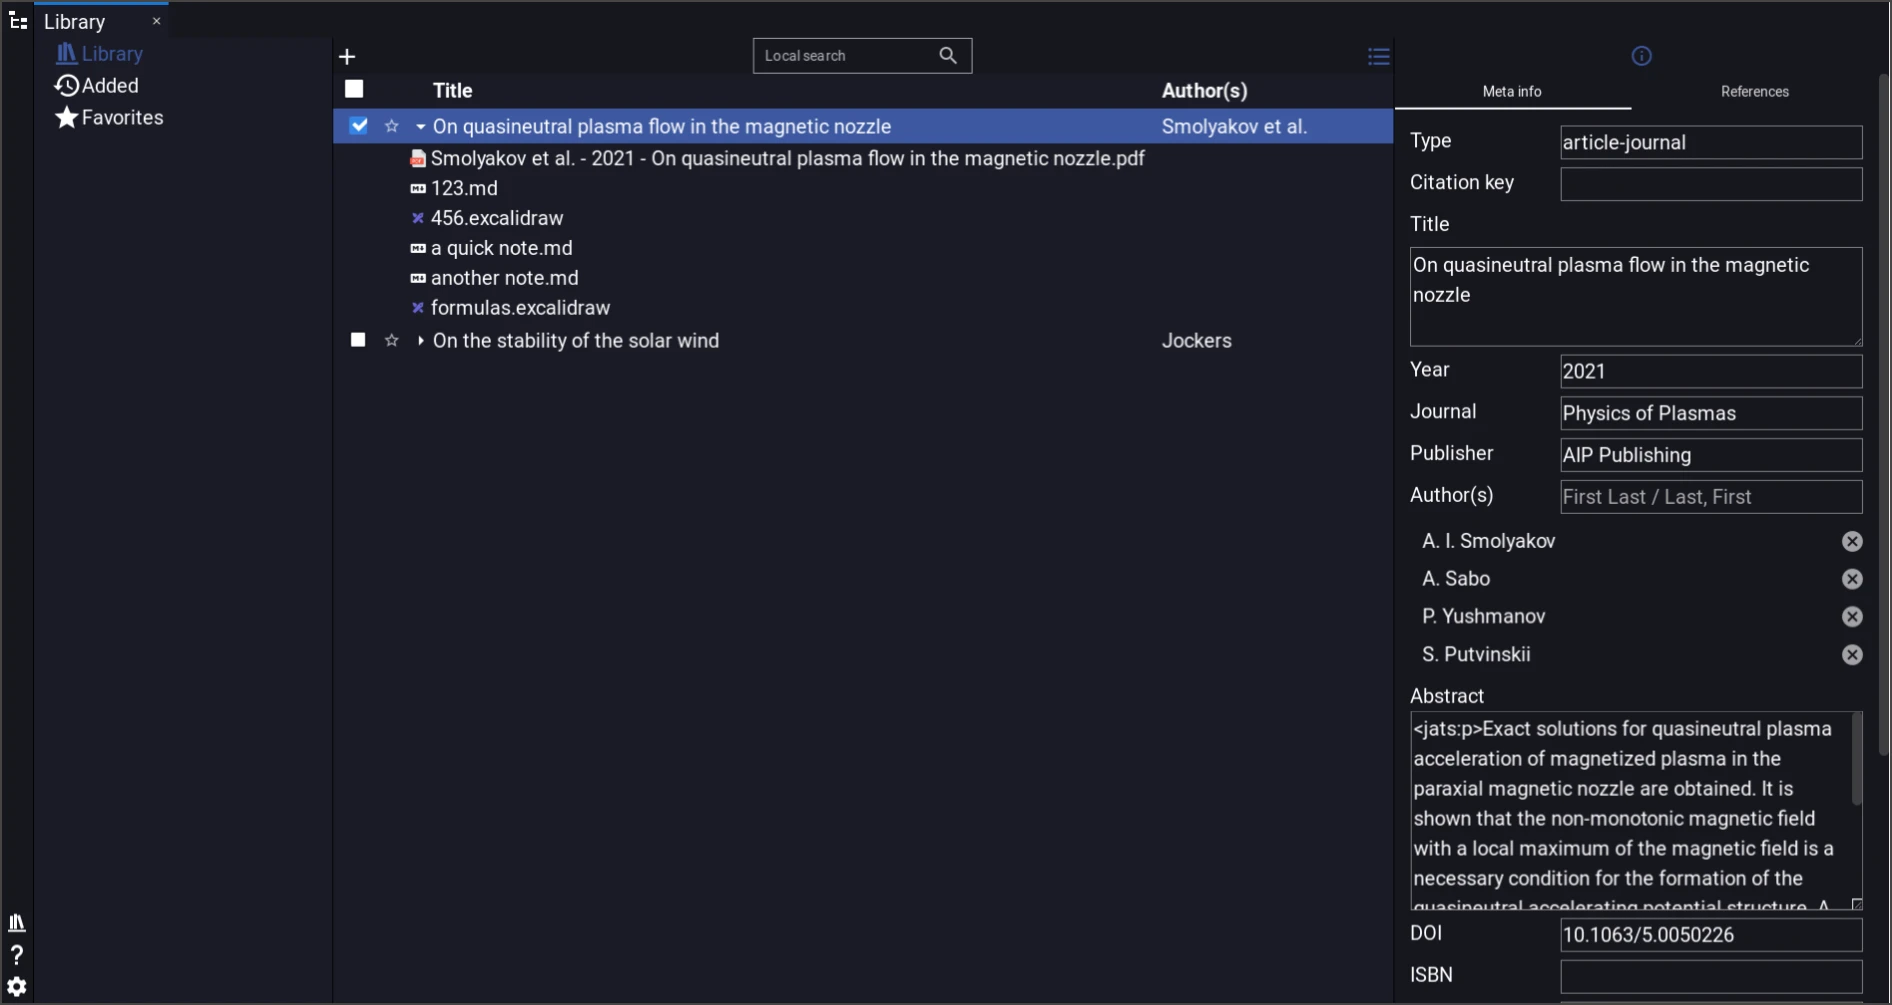The height and width of the screenshot is (1005, 1892).
Task: Remove author A. Sabo
Action: tap(1852, 579)
